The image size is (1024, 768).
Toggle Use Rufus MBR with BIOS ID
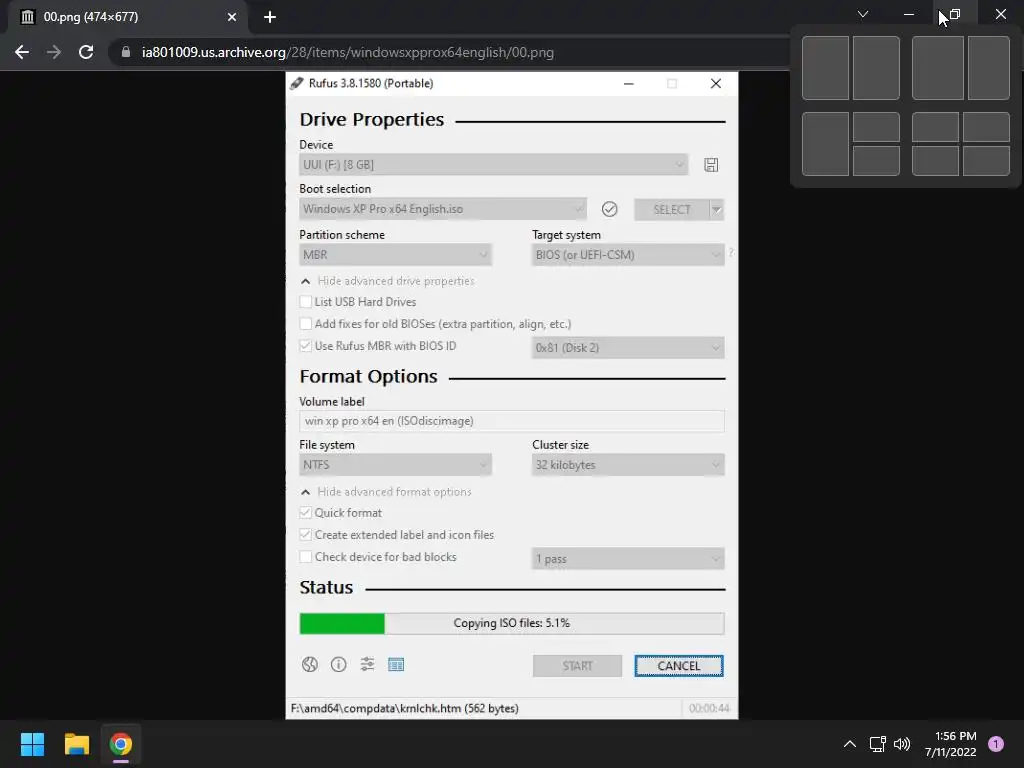click(306, 345)
